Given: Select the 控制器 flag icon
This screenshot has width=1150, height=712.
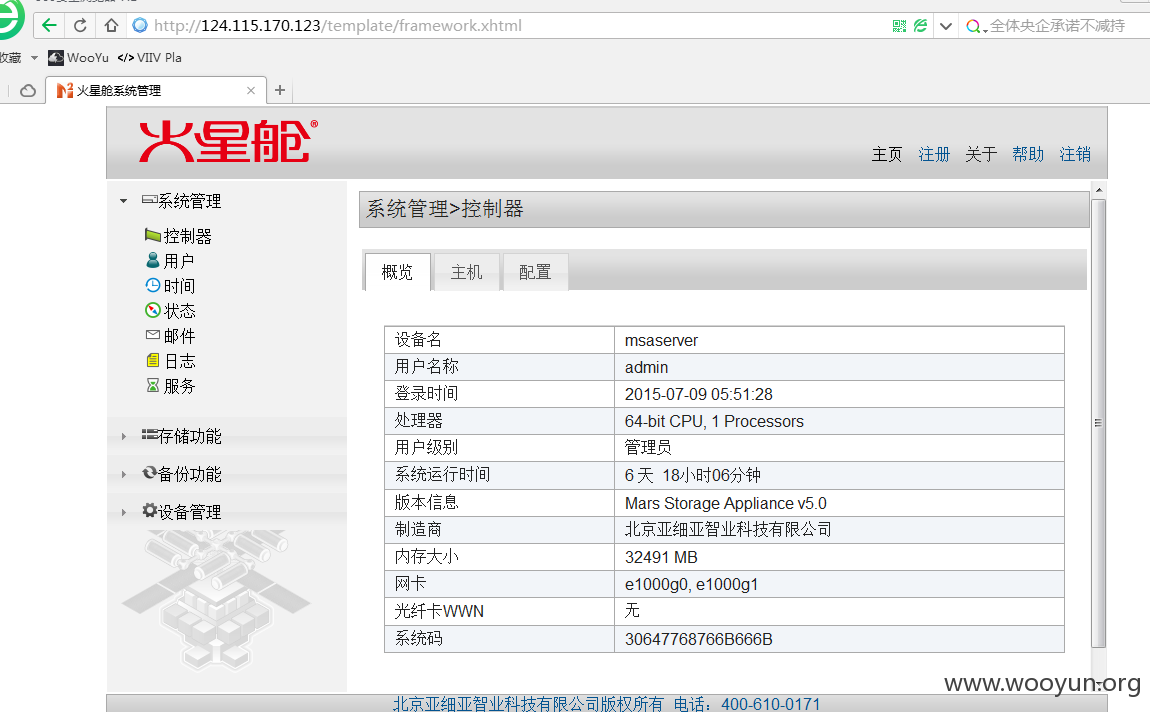Looking at the screenshot, I should coord(153,235).
